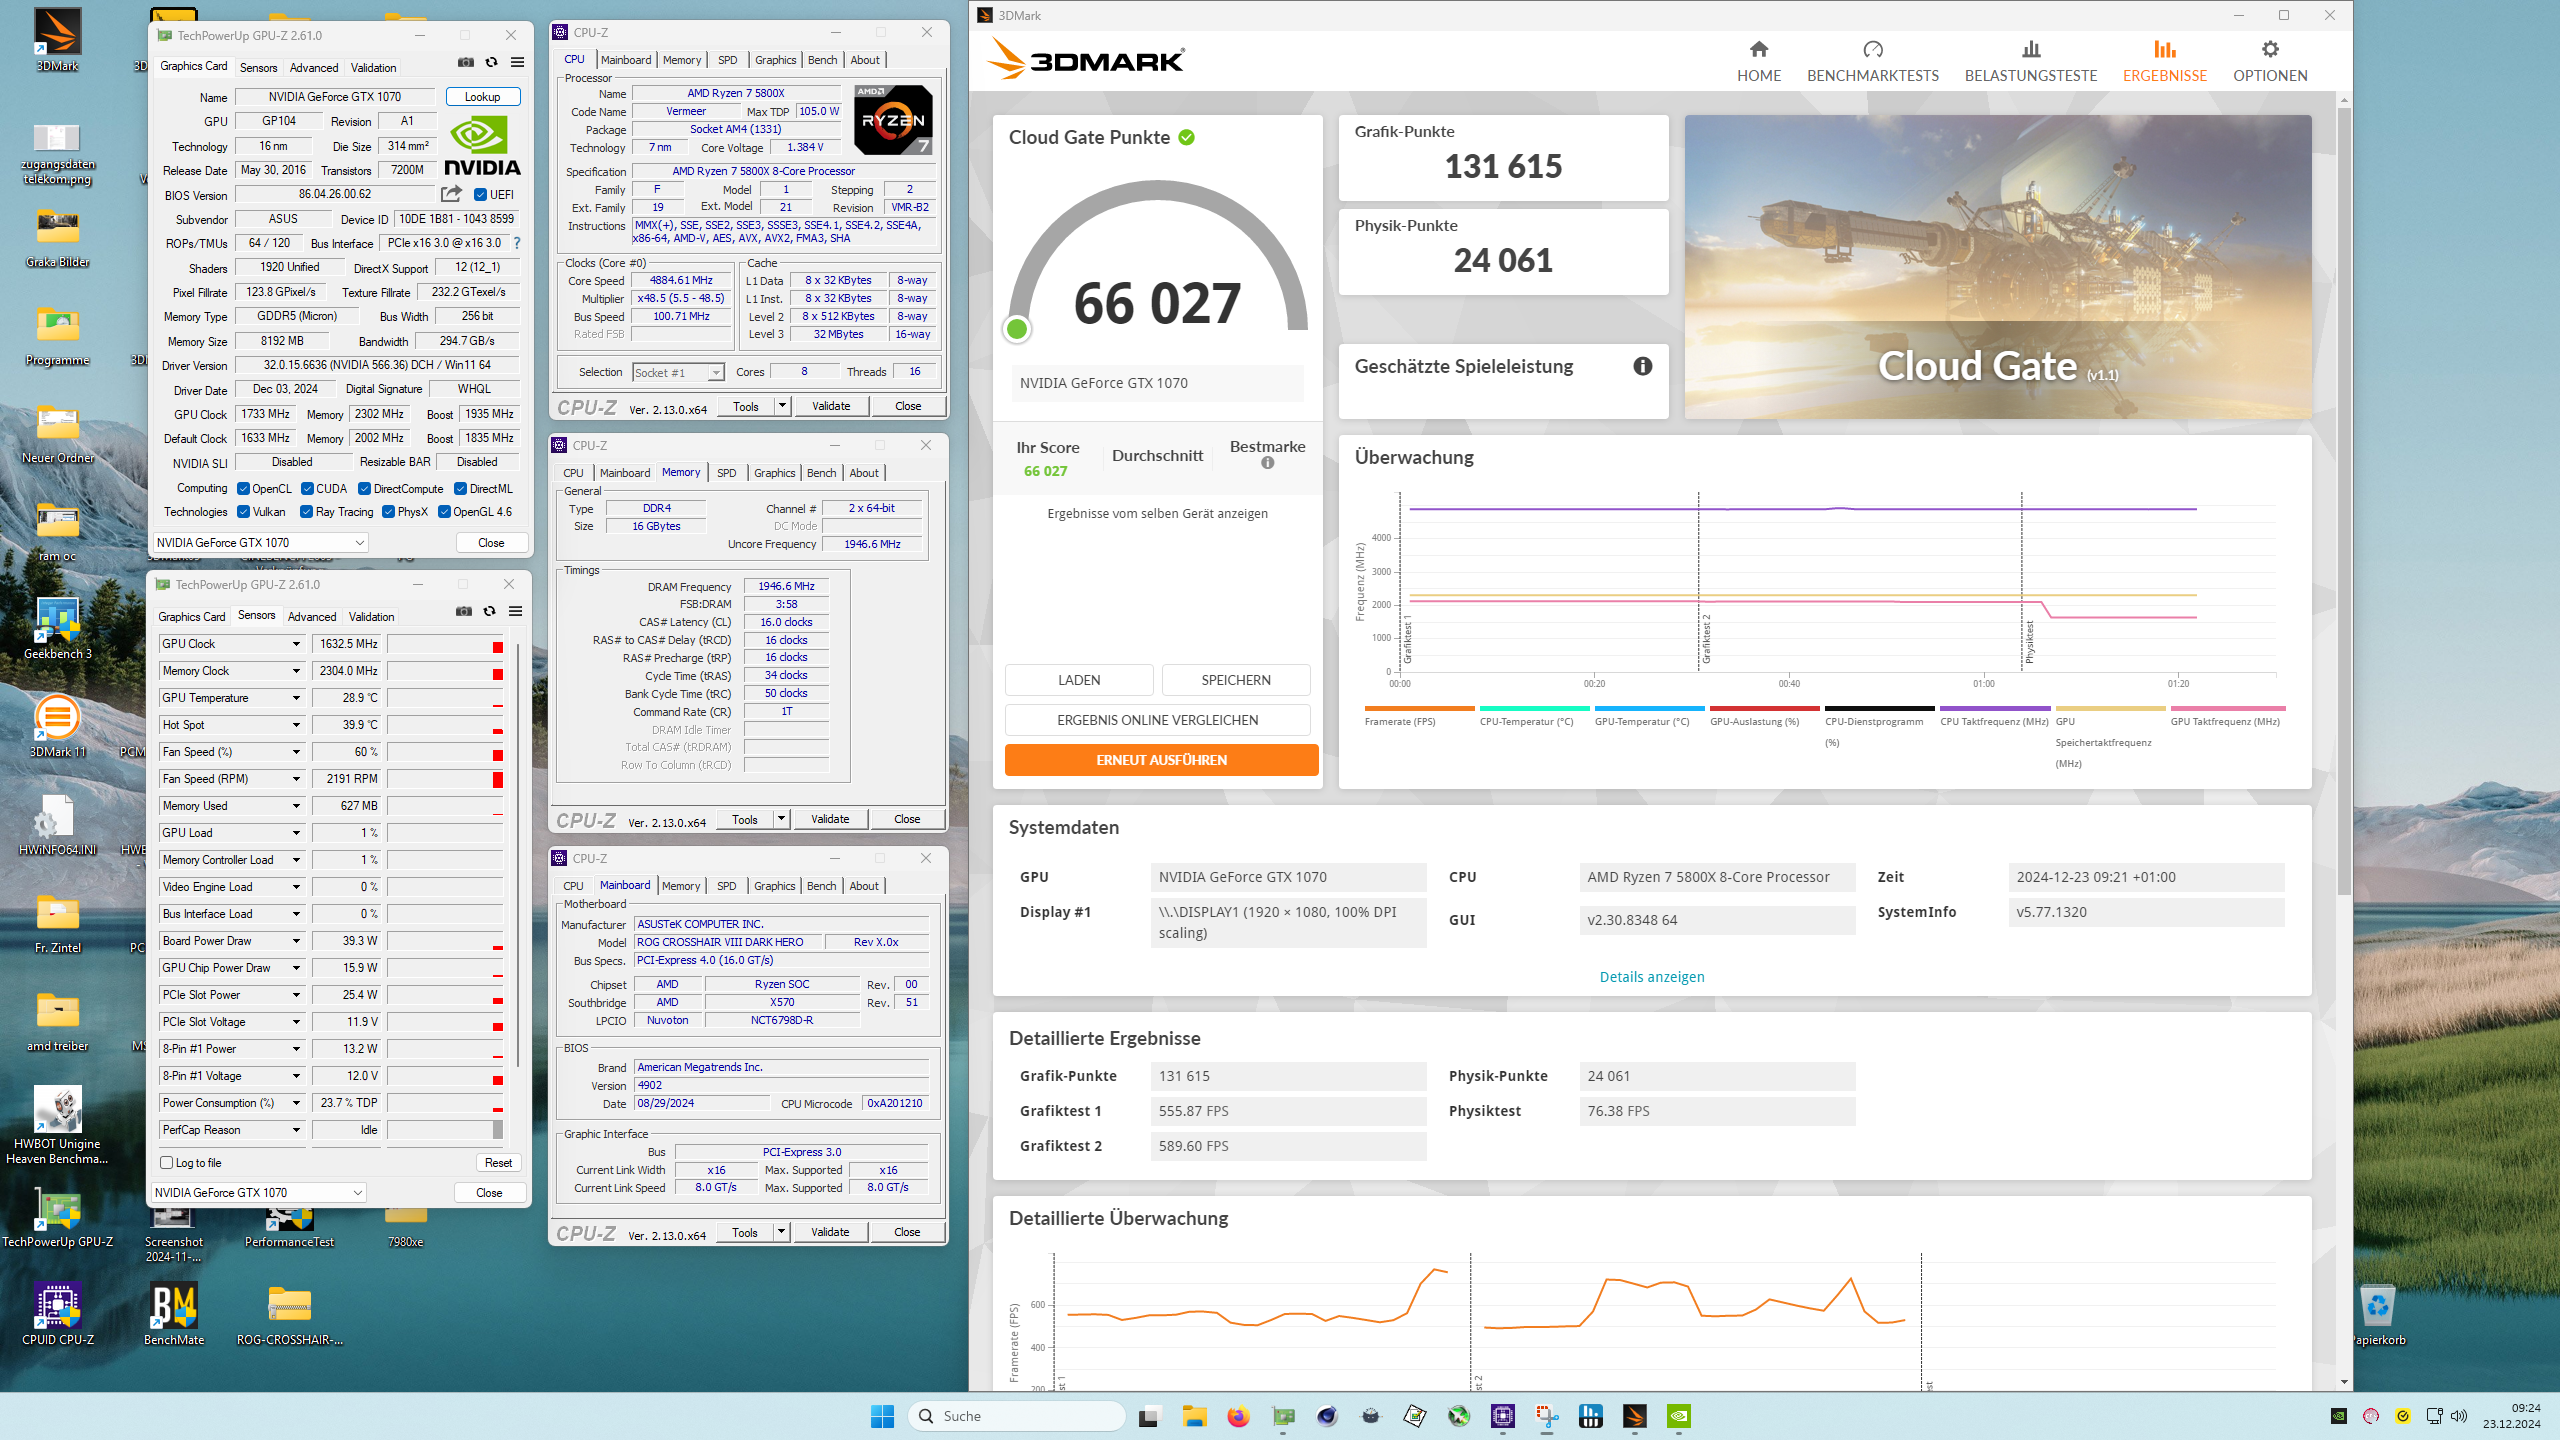Click BIOS share/export icon in GPU-Z
2560x1440 pixels.
[451, 194]
